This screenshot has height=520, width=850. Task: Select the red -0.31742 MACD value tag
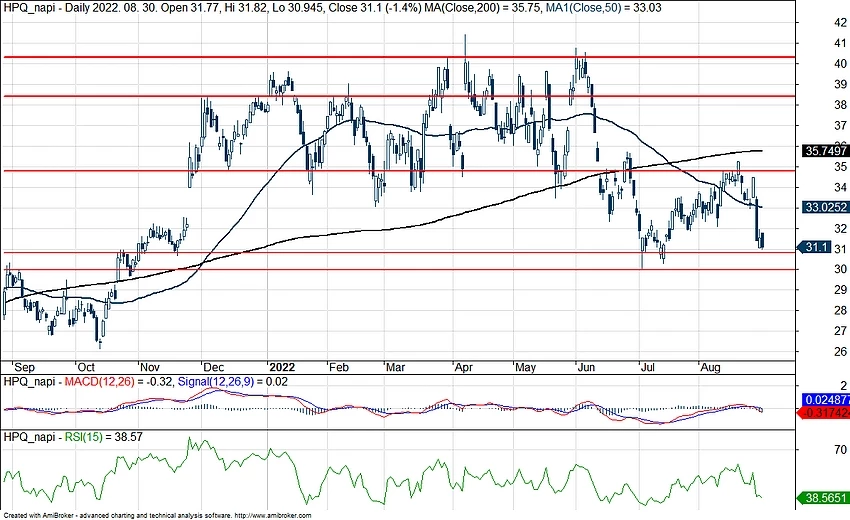pyautogui.click(x=825, y=413)
